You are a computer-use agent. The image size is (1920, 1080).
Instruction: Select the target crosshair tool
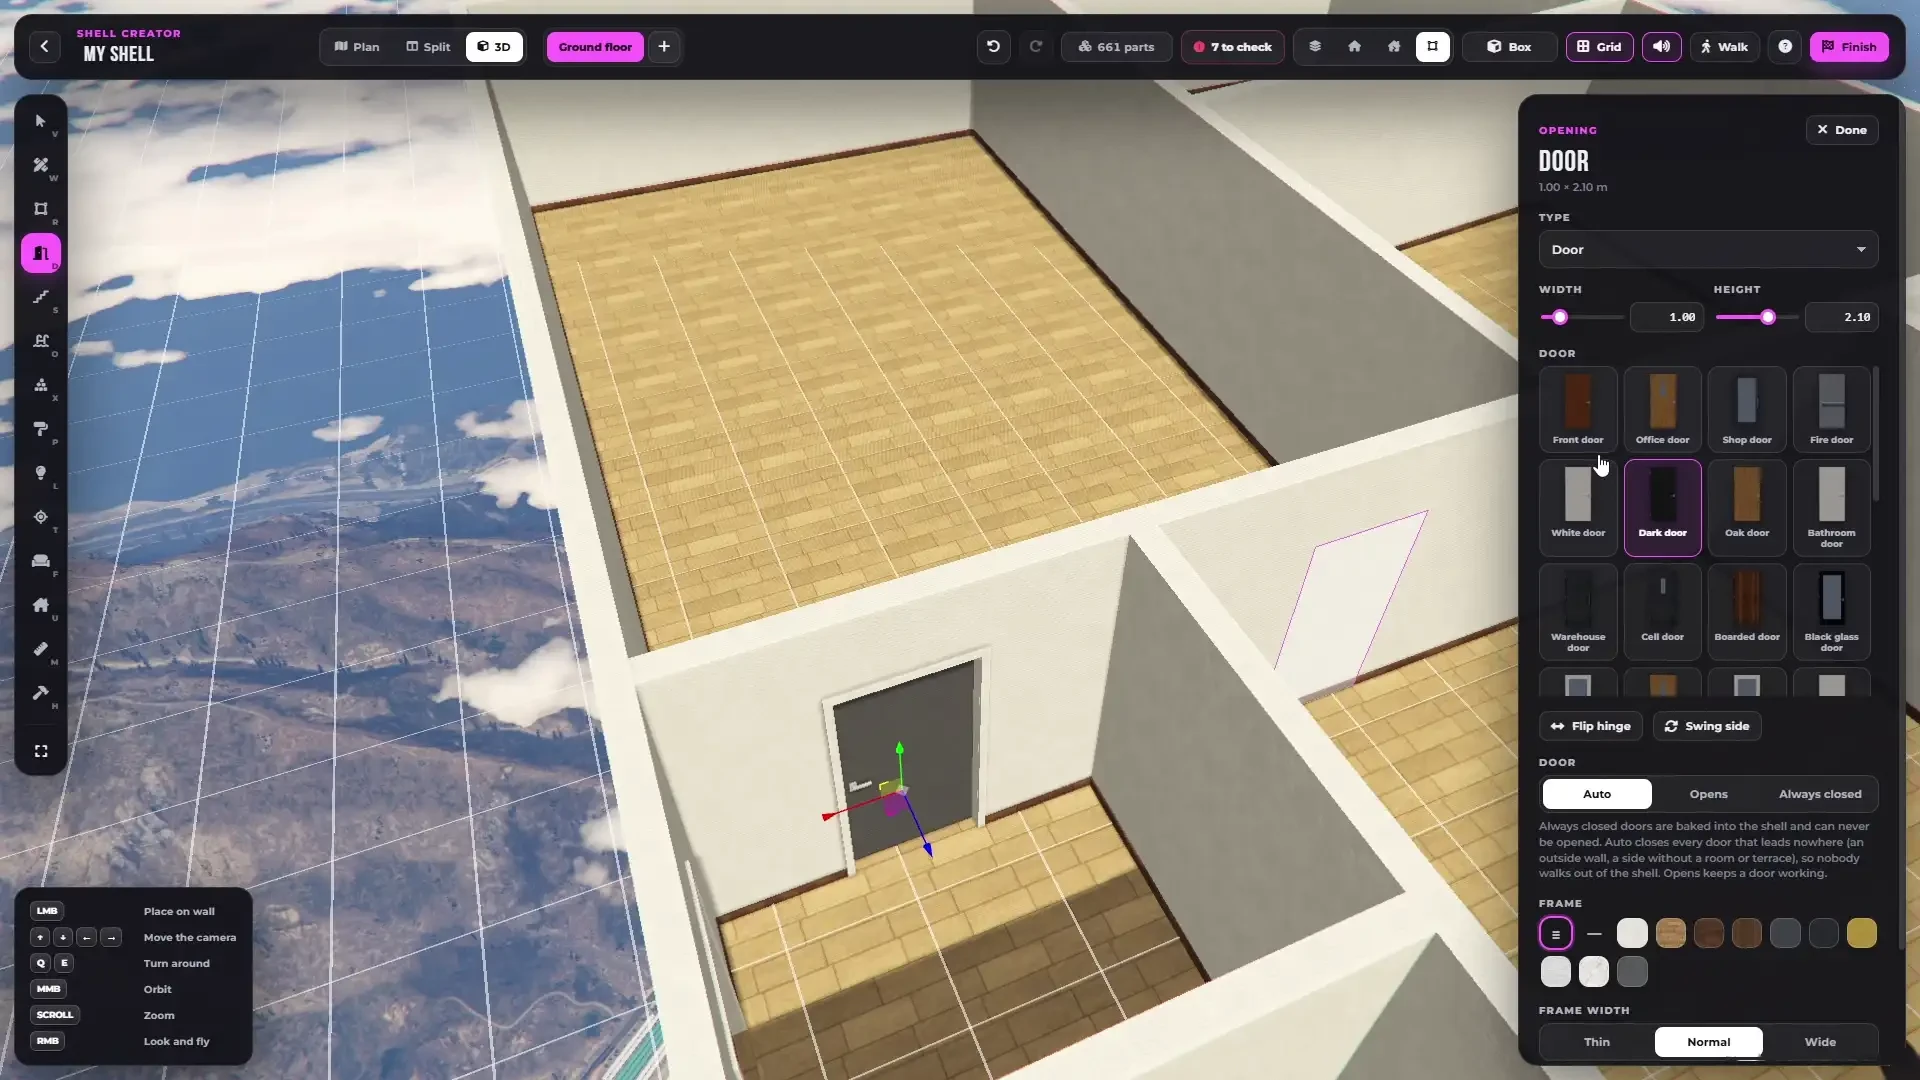(41, 517)
